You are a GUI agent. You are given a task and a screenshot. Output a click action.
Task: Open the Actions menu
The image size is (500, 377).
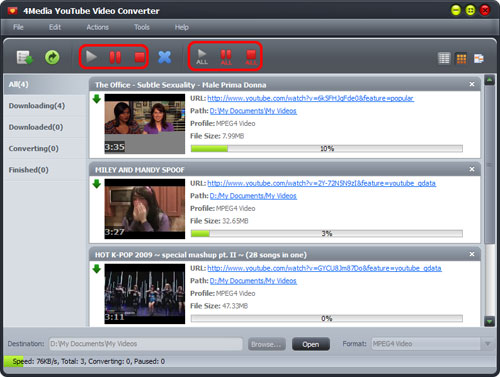(x=98, y=27)
